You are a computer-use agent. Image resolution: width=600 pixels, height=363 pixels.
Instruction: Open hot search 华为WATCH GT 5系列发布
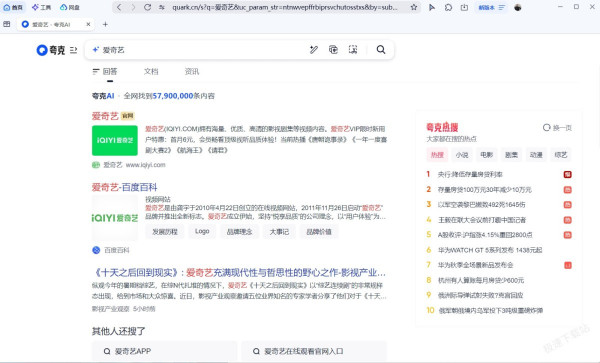[x=490, y=250]
